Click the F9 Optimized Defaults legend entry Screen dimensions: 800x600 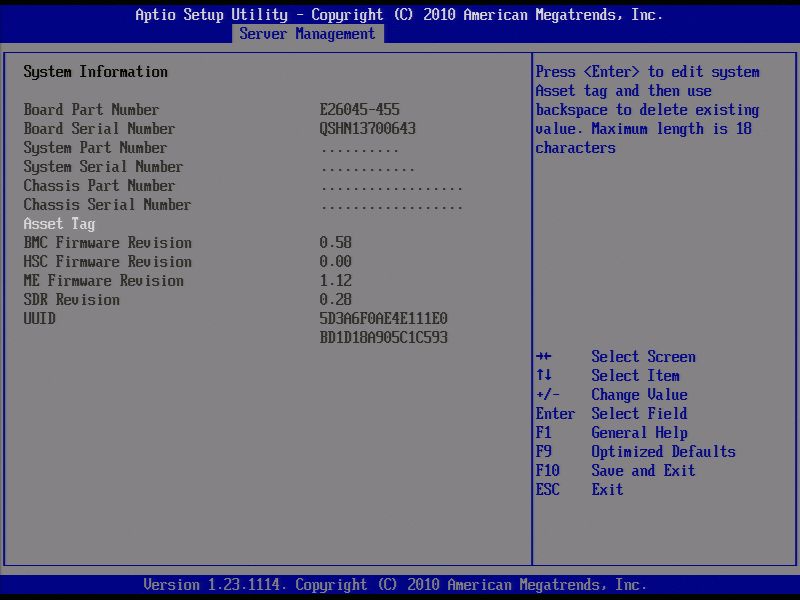[x=640, y=451]
